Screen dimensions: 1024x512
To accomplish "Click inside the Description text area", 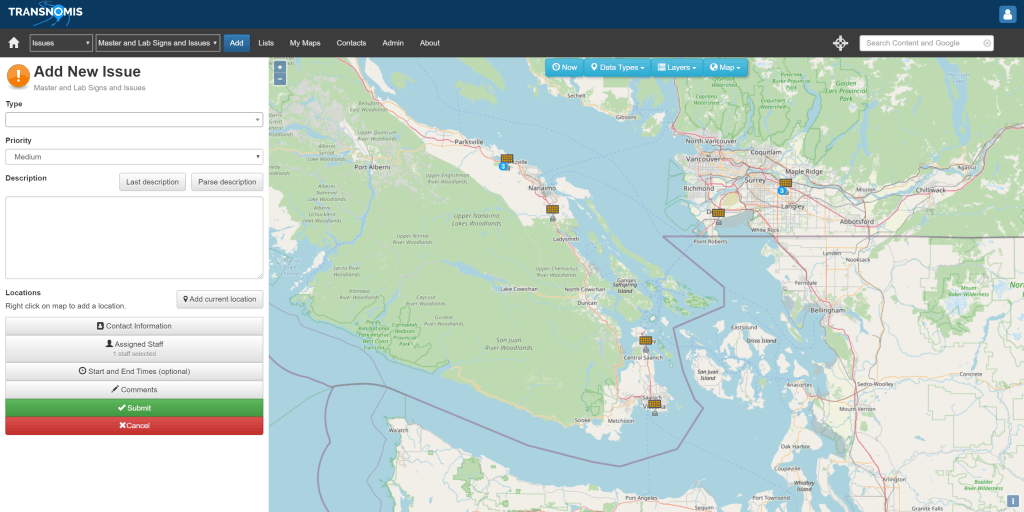I will pos(134,237).
